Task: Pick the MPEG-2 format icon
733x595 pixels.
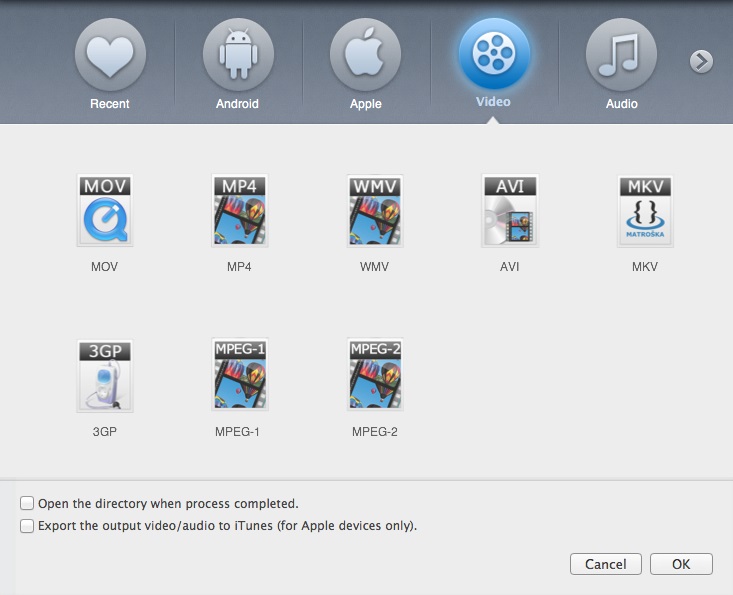Action: point(375,374)
